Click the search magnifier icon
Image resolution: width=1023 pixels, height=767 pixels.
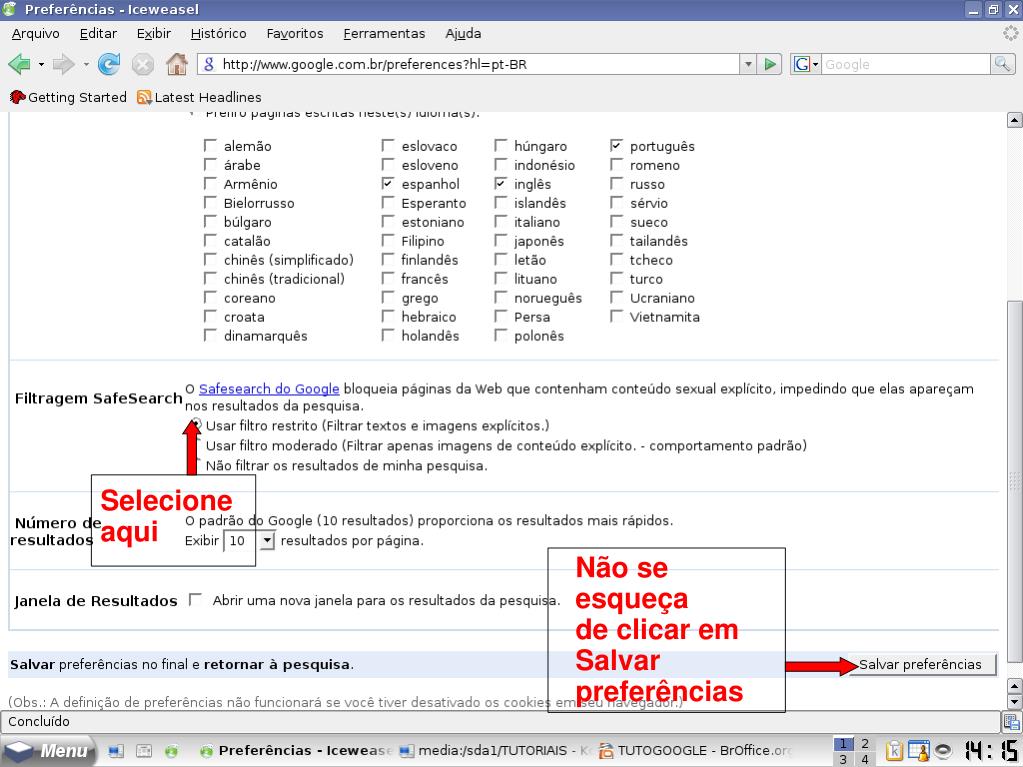click(1002, 64)
